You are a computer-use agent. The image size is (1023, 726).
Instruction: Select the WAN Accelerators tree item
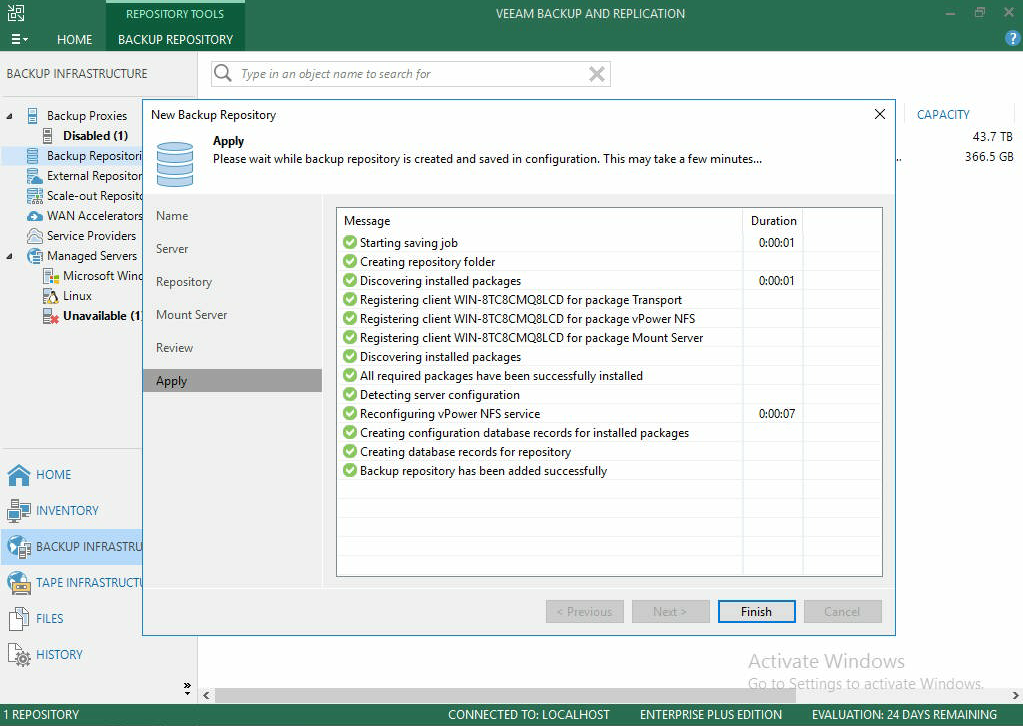94,216
